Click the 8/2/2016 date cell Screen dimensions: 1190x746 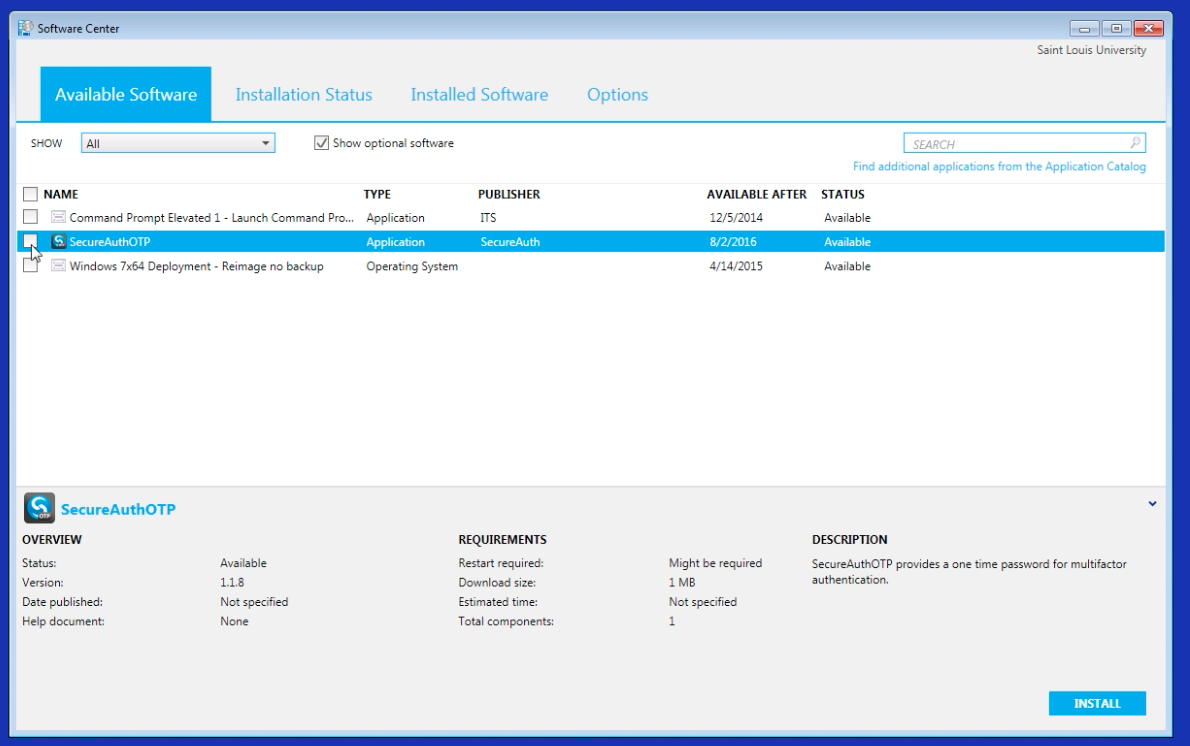click(x=733, y=242)
